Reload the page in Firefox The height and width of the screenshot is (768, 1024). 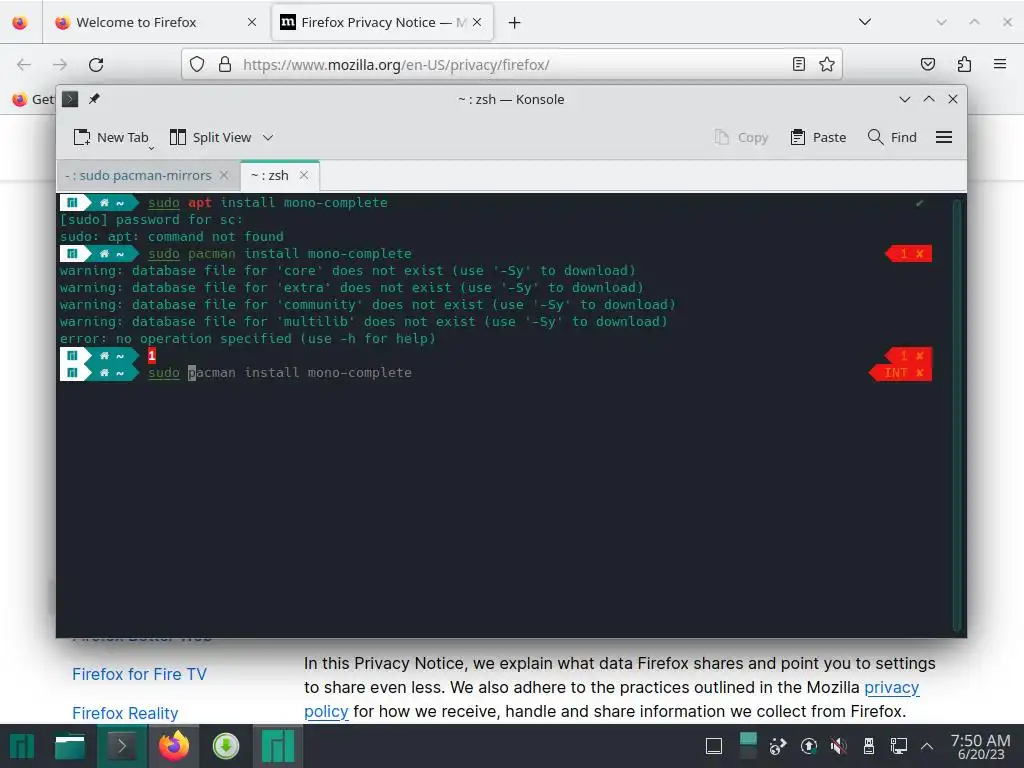96,65
